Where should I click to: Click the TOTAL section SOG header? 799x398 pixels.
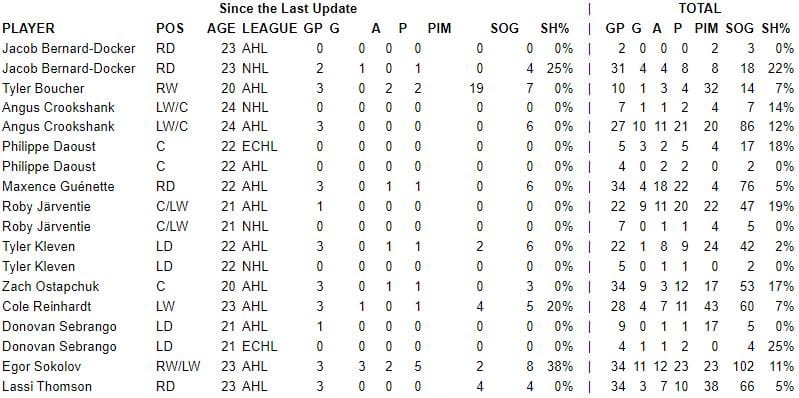[740, 28]
